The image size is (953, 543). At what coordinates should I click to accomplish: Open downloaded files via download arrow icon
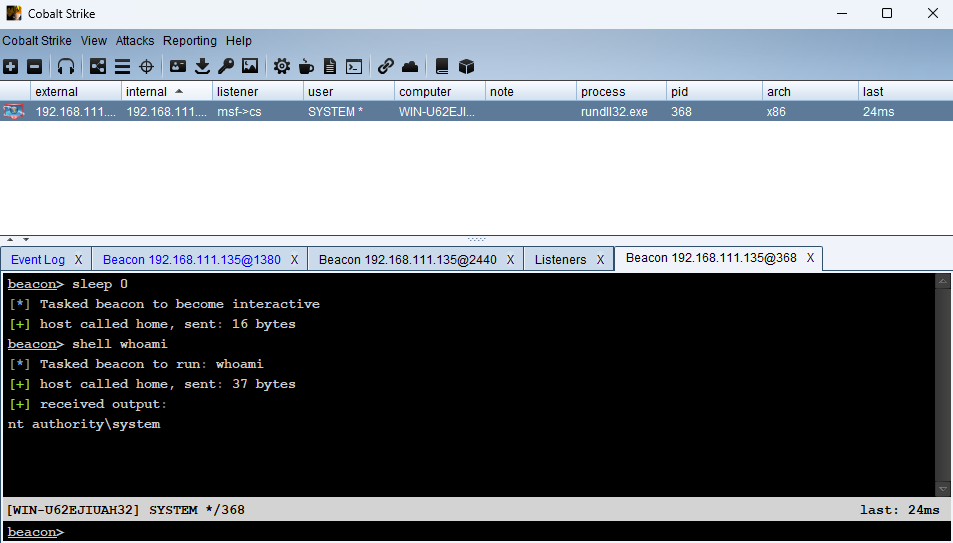(x=202, y=66)
